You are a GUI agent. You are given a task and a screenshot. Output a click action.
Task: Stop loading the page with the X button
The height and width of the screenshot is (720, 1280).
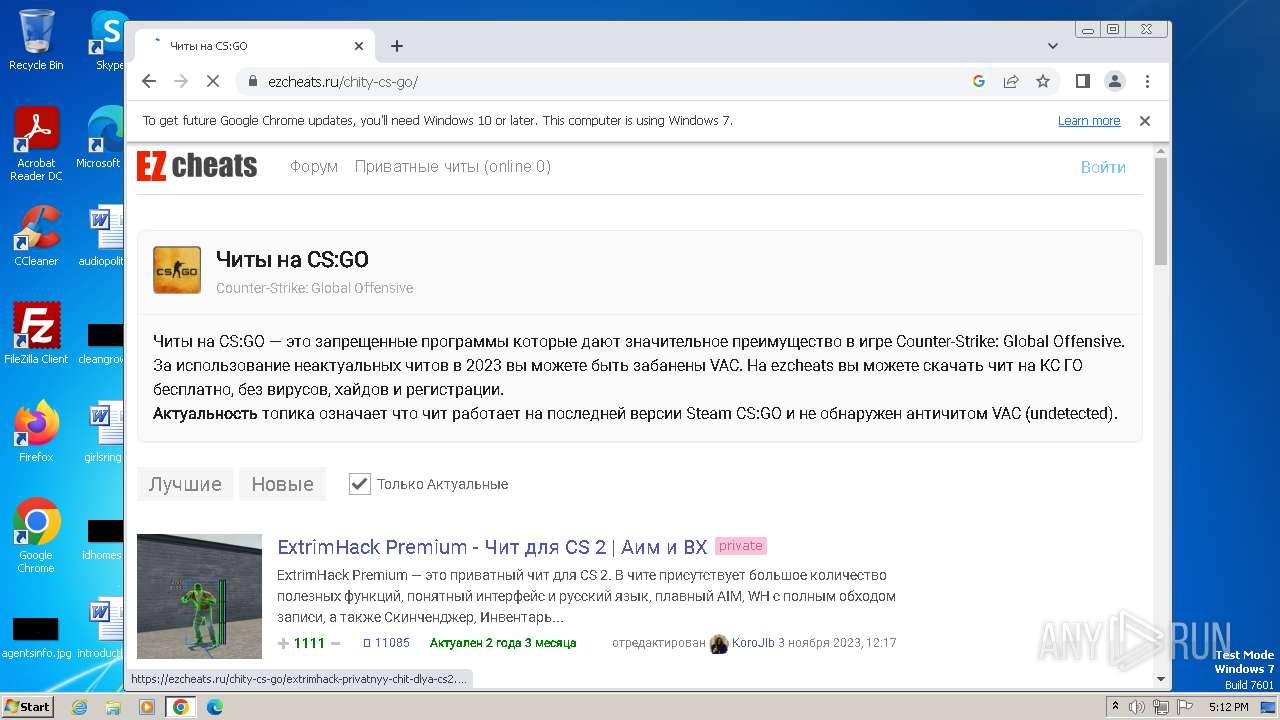[x=213, y=81]
